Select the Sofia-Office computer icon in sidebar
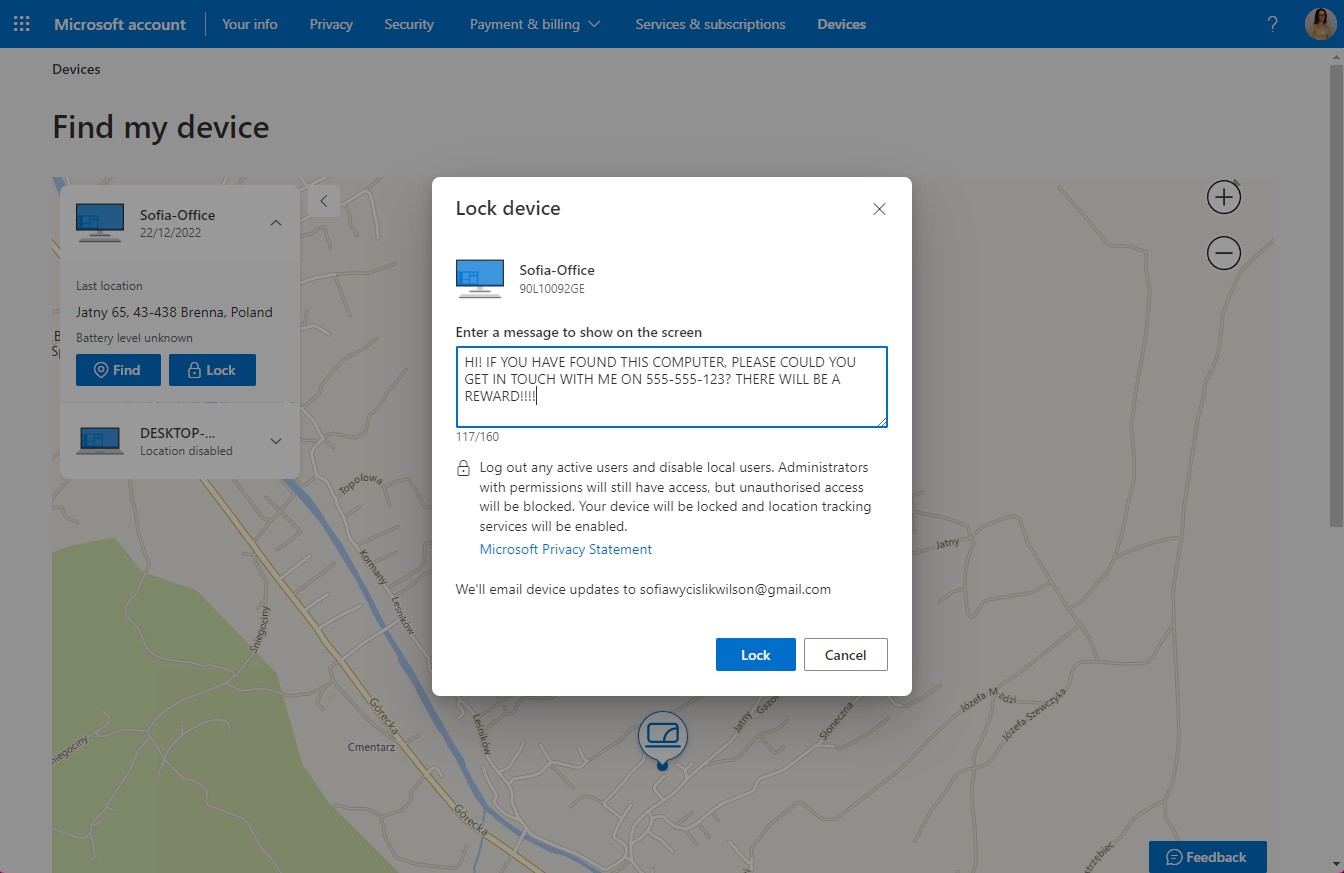This screenshot has height=873, width=1344. [100, 223]
